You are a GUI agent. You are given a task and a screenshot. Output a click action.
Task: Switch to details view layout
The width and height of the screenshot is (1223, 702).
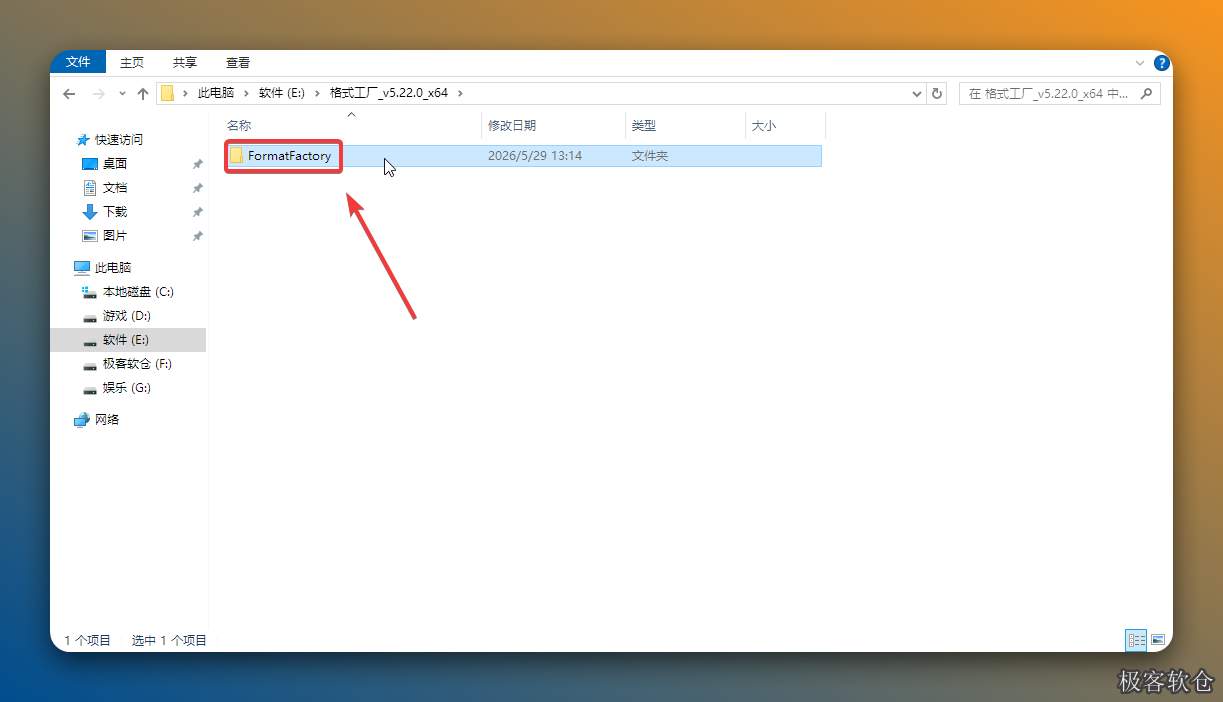coord(1136,640)
